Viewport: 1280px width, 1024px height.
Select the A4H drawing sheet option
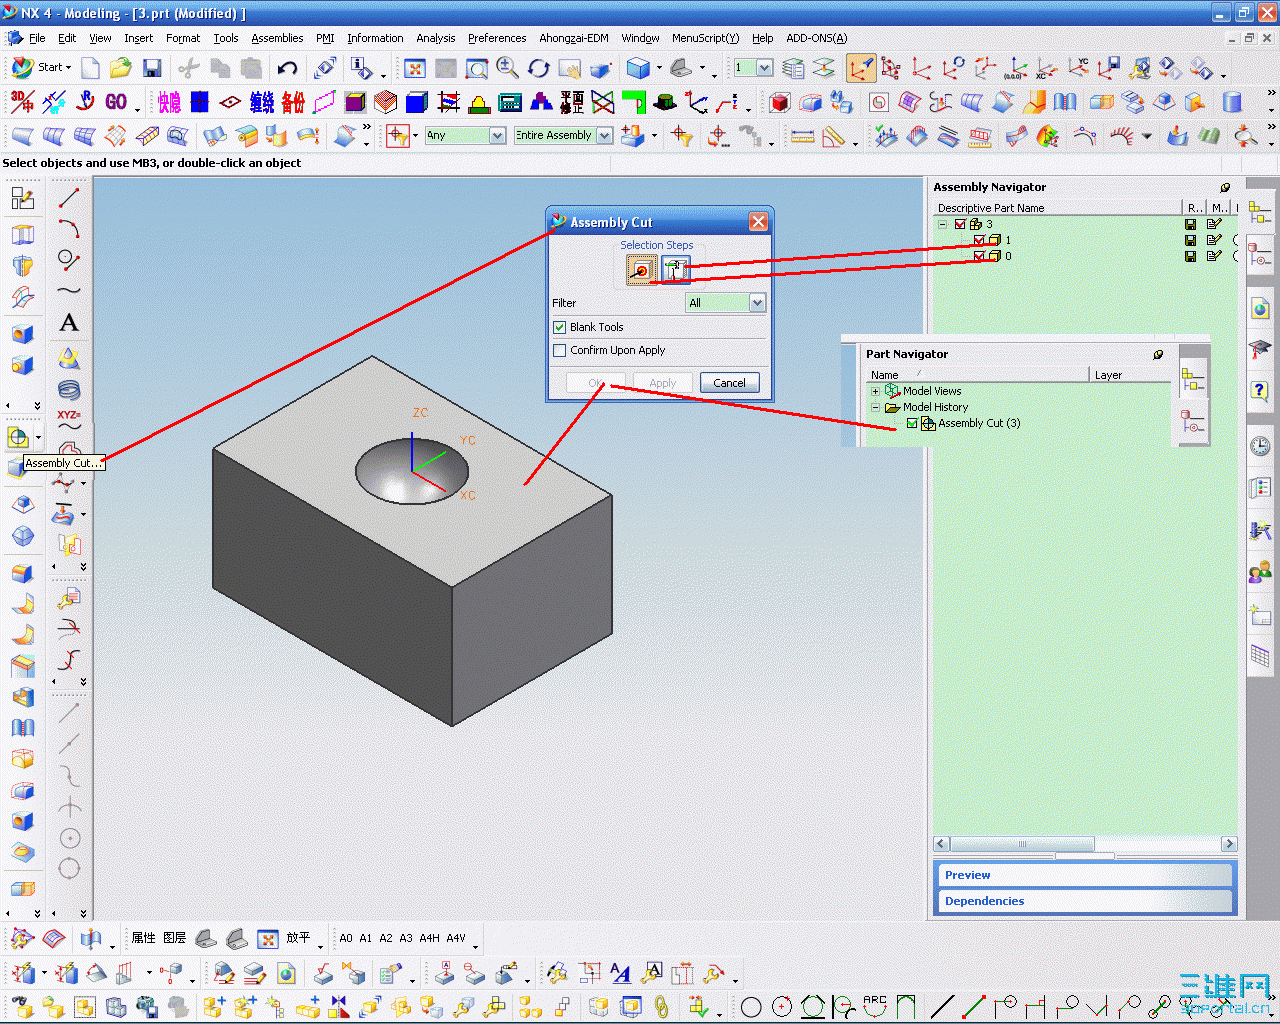[x=429, y=938]
